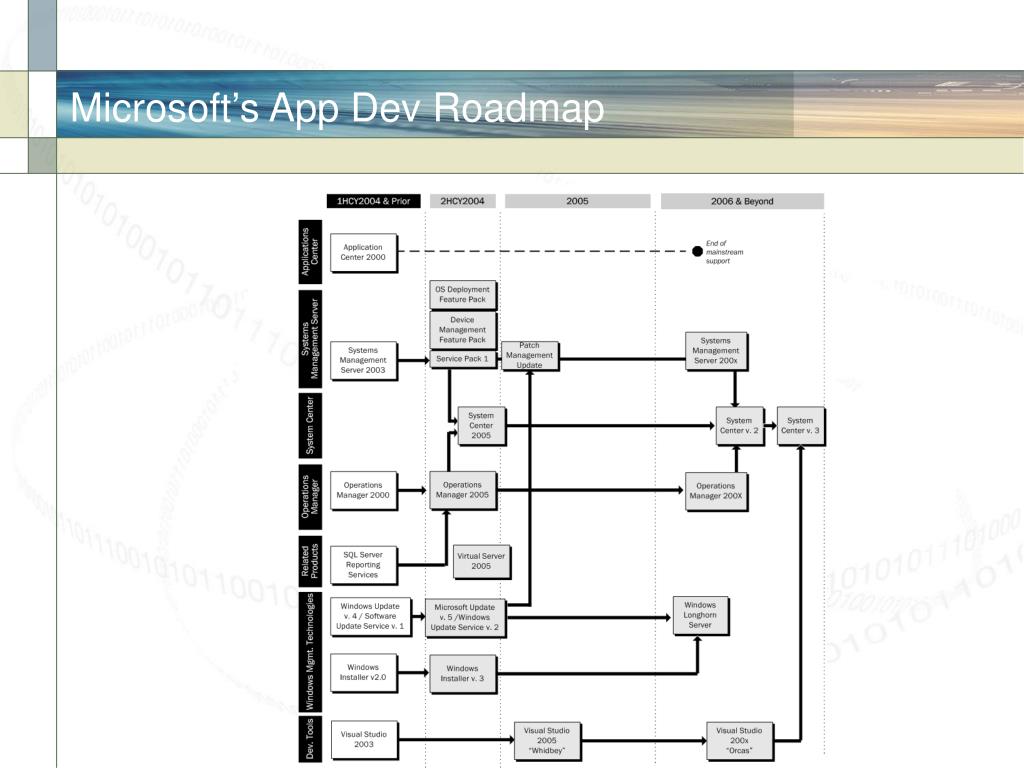Select the System Center v. 2 box
Screen dimensions: 1024x768
pyautogui.click(x=739, y=426)
